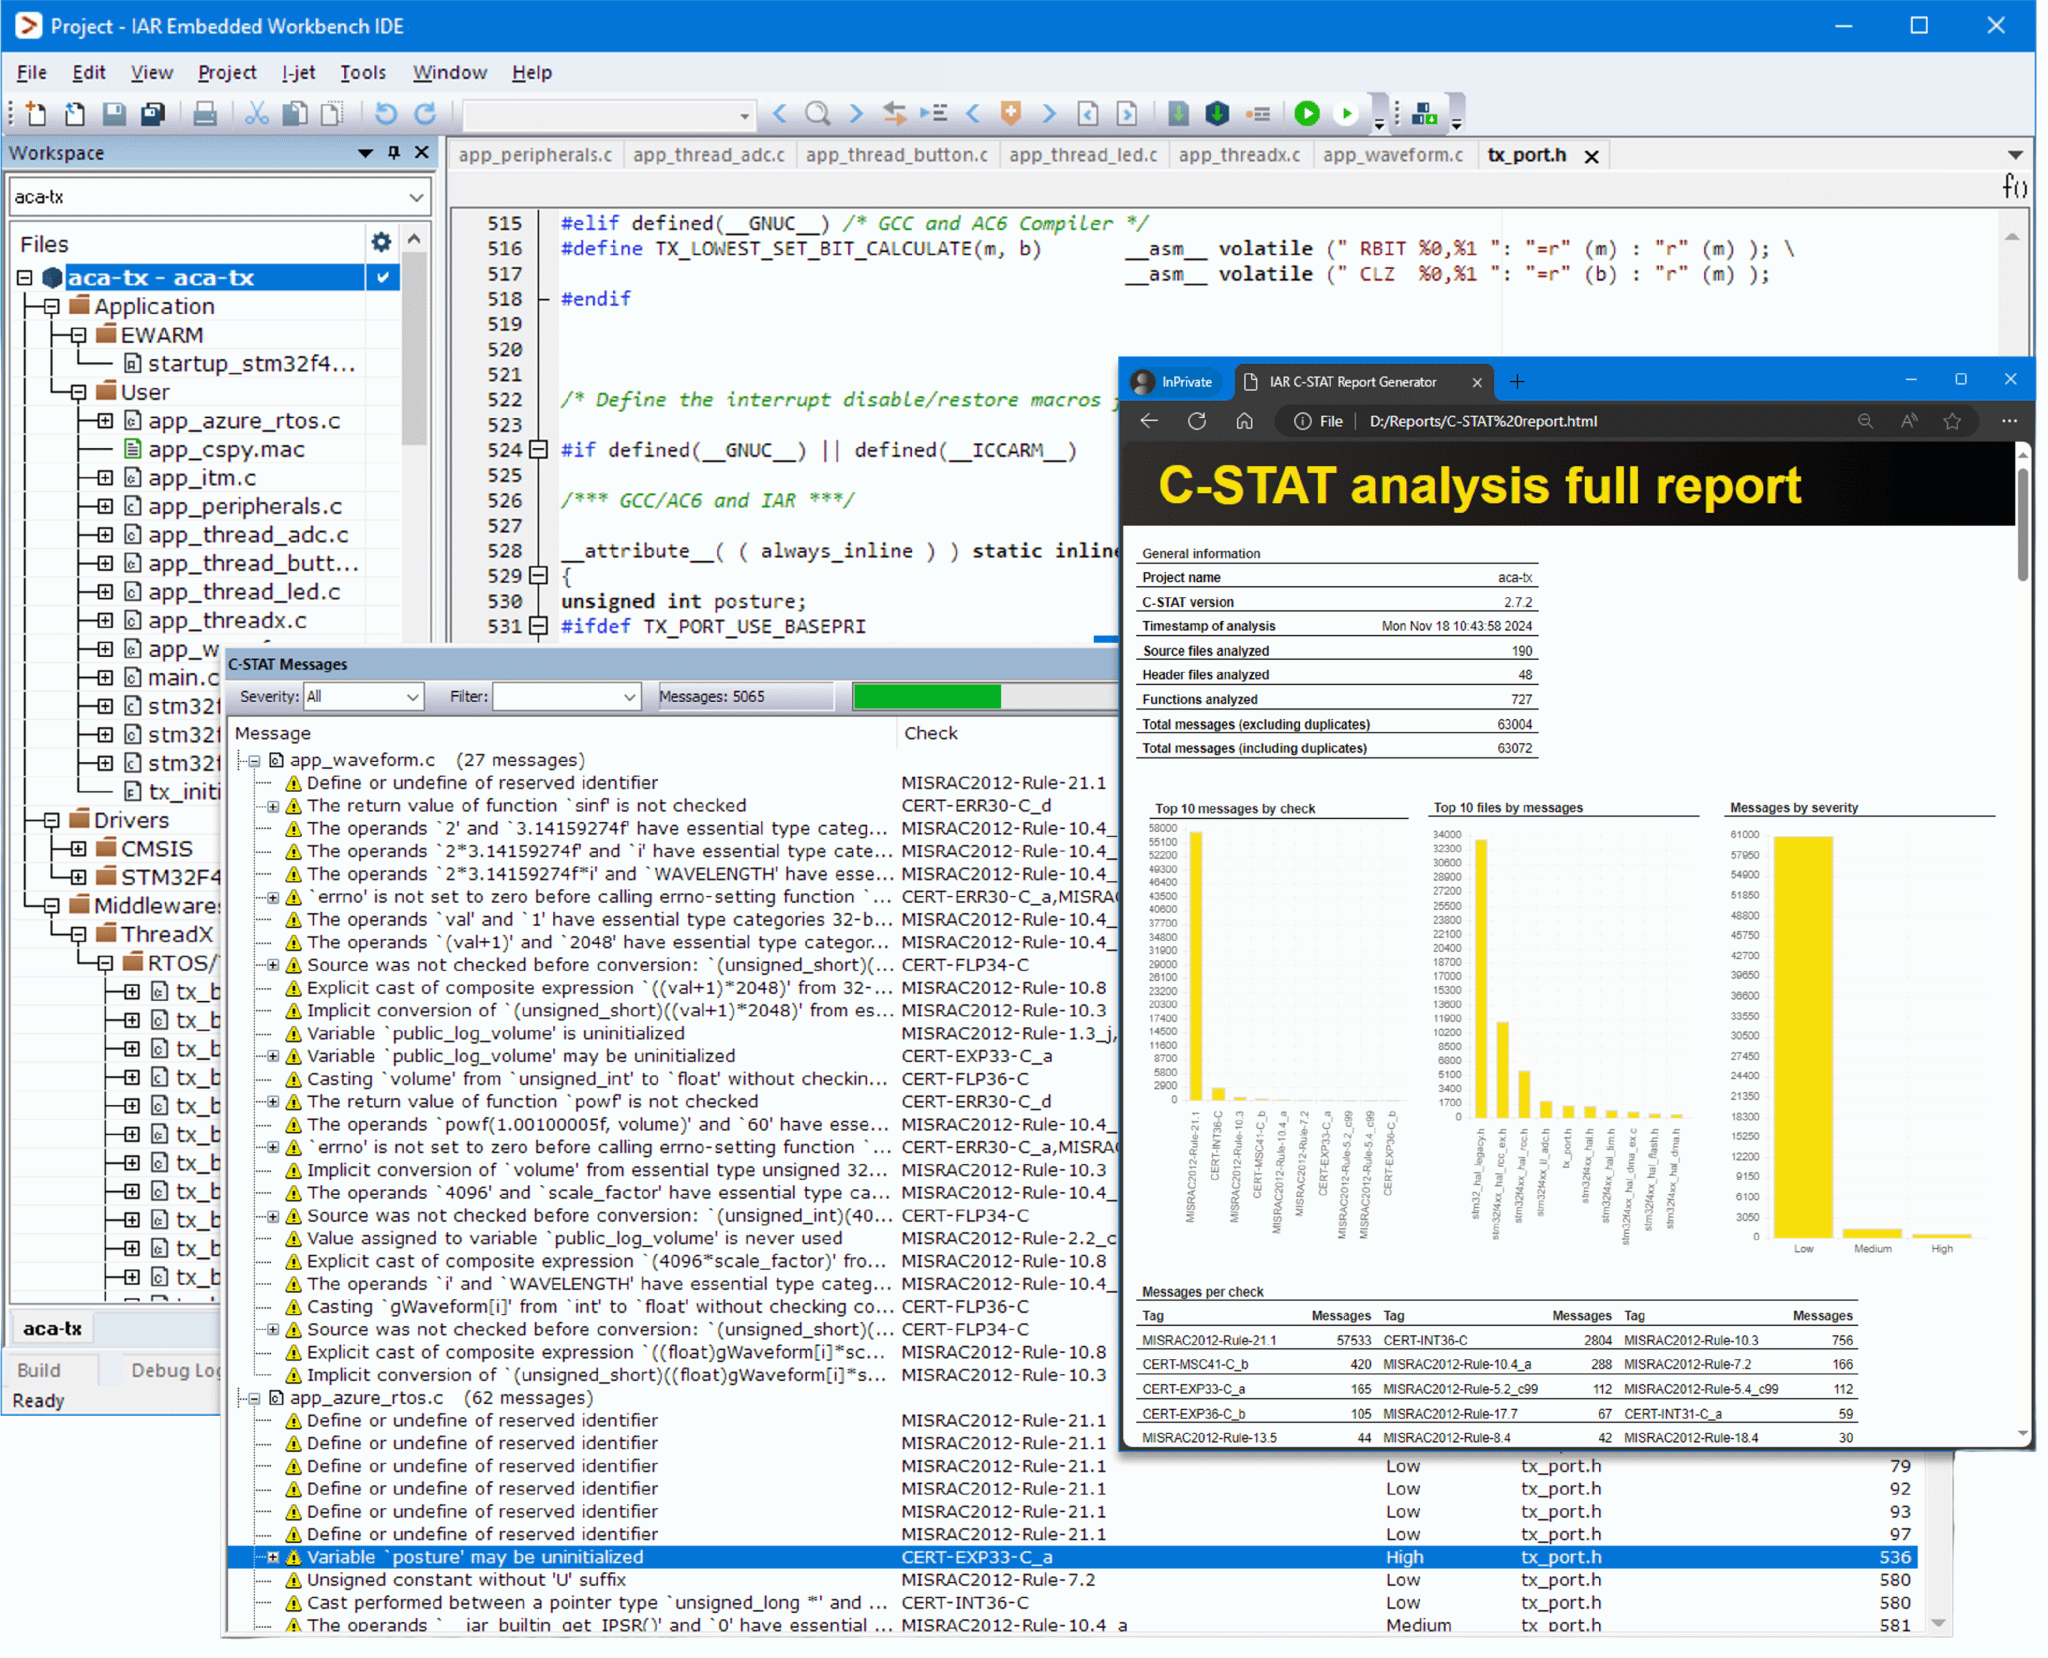Pin the Workspace panel
Screen dimensions: 2048x1658
pyautogui.click(x=394, y=152)
